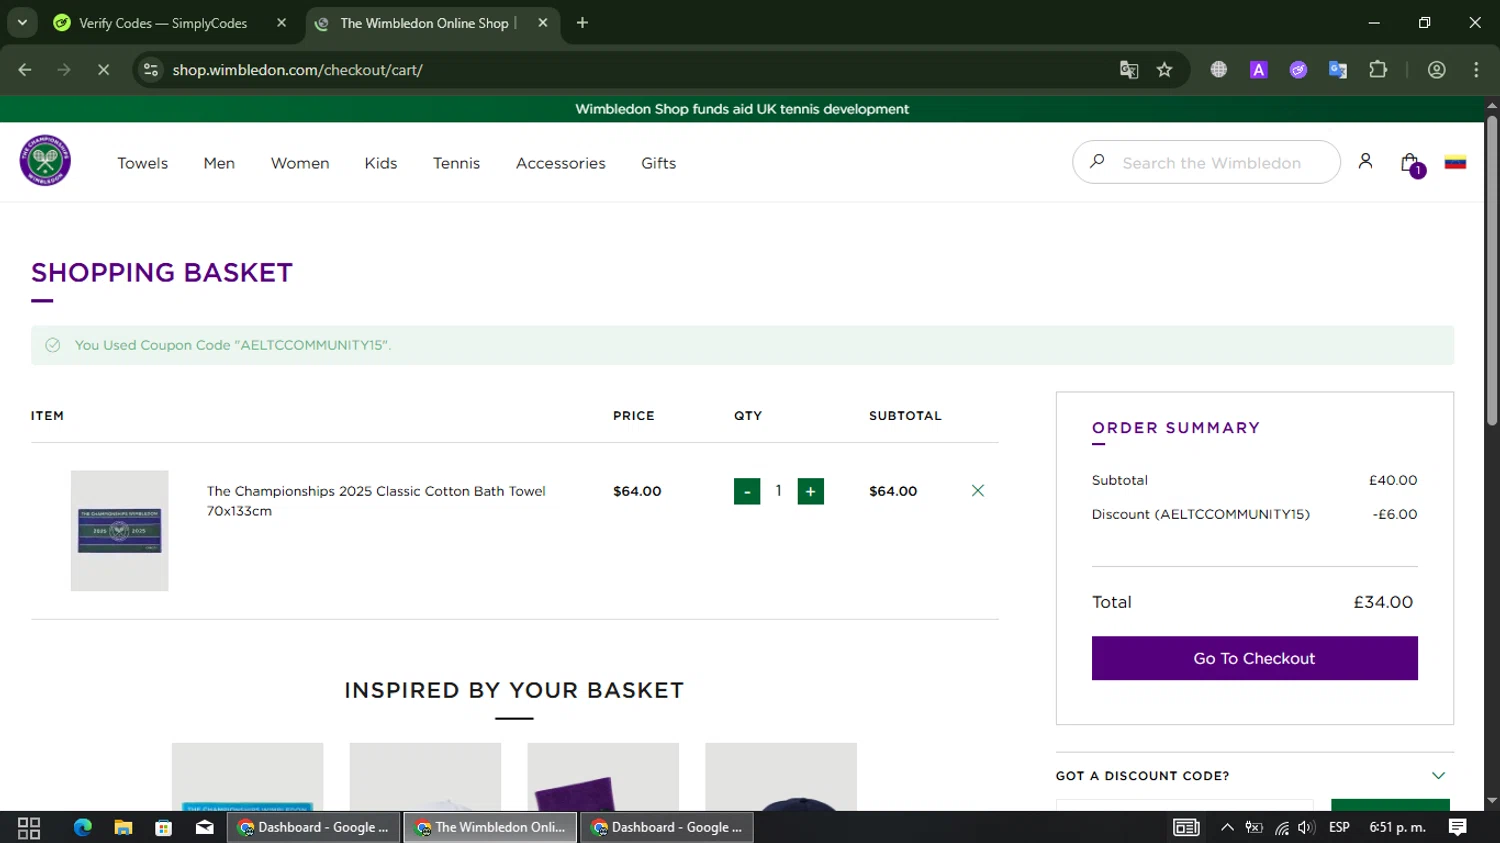Open Microsoft Store from taskbar
The width and height of the screenshot is (1500, 843).
pyautogui.click(x=164, y=827)
